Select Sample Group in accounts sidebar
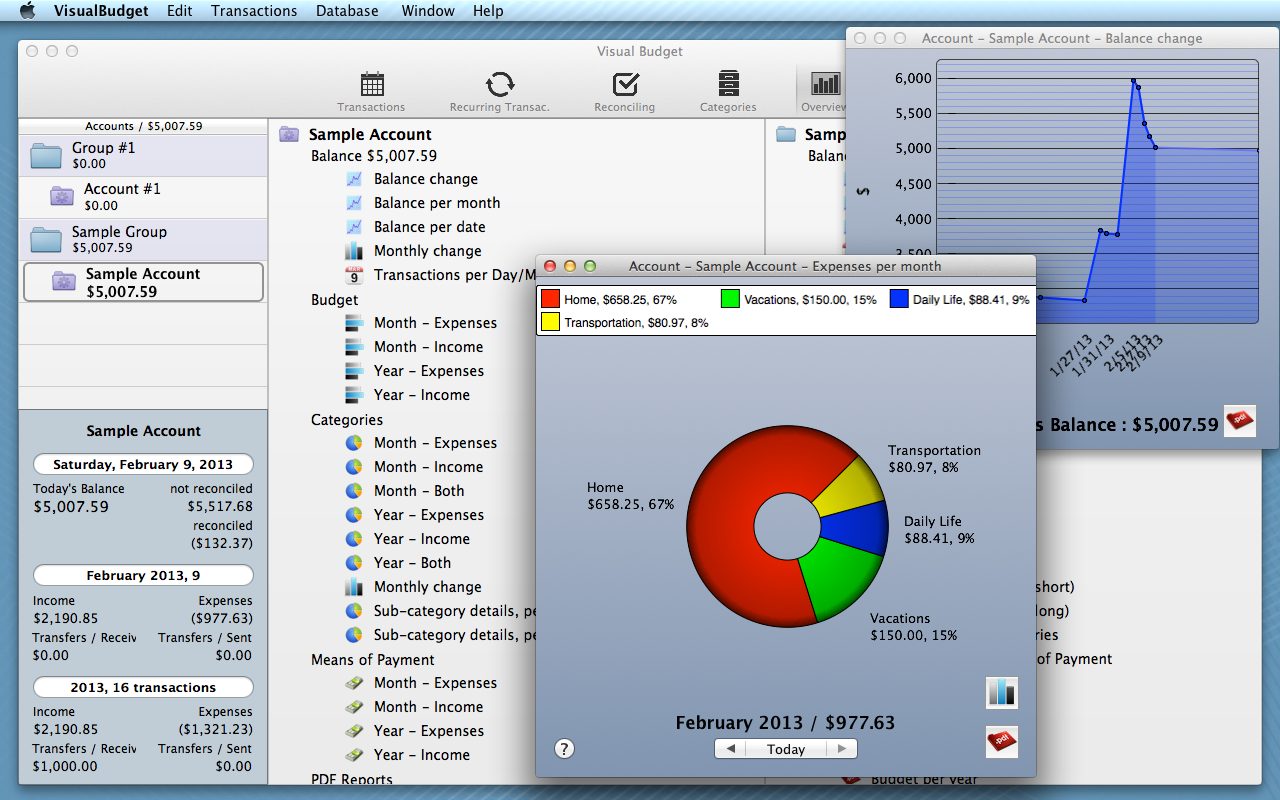Image resolution: width=1280 pixels, height=800 pixels. [143, 239]
